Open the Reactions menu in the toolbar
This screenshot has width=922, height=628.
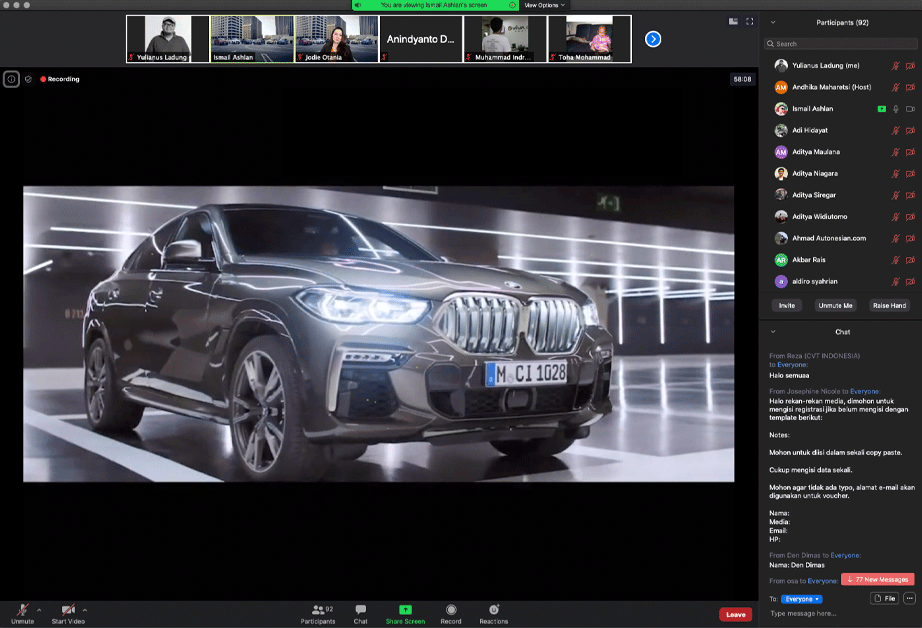(493, 611)
